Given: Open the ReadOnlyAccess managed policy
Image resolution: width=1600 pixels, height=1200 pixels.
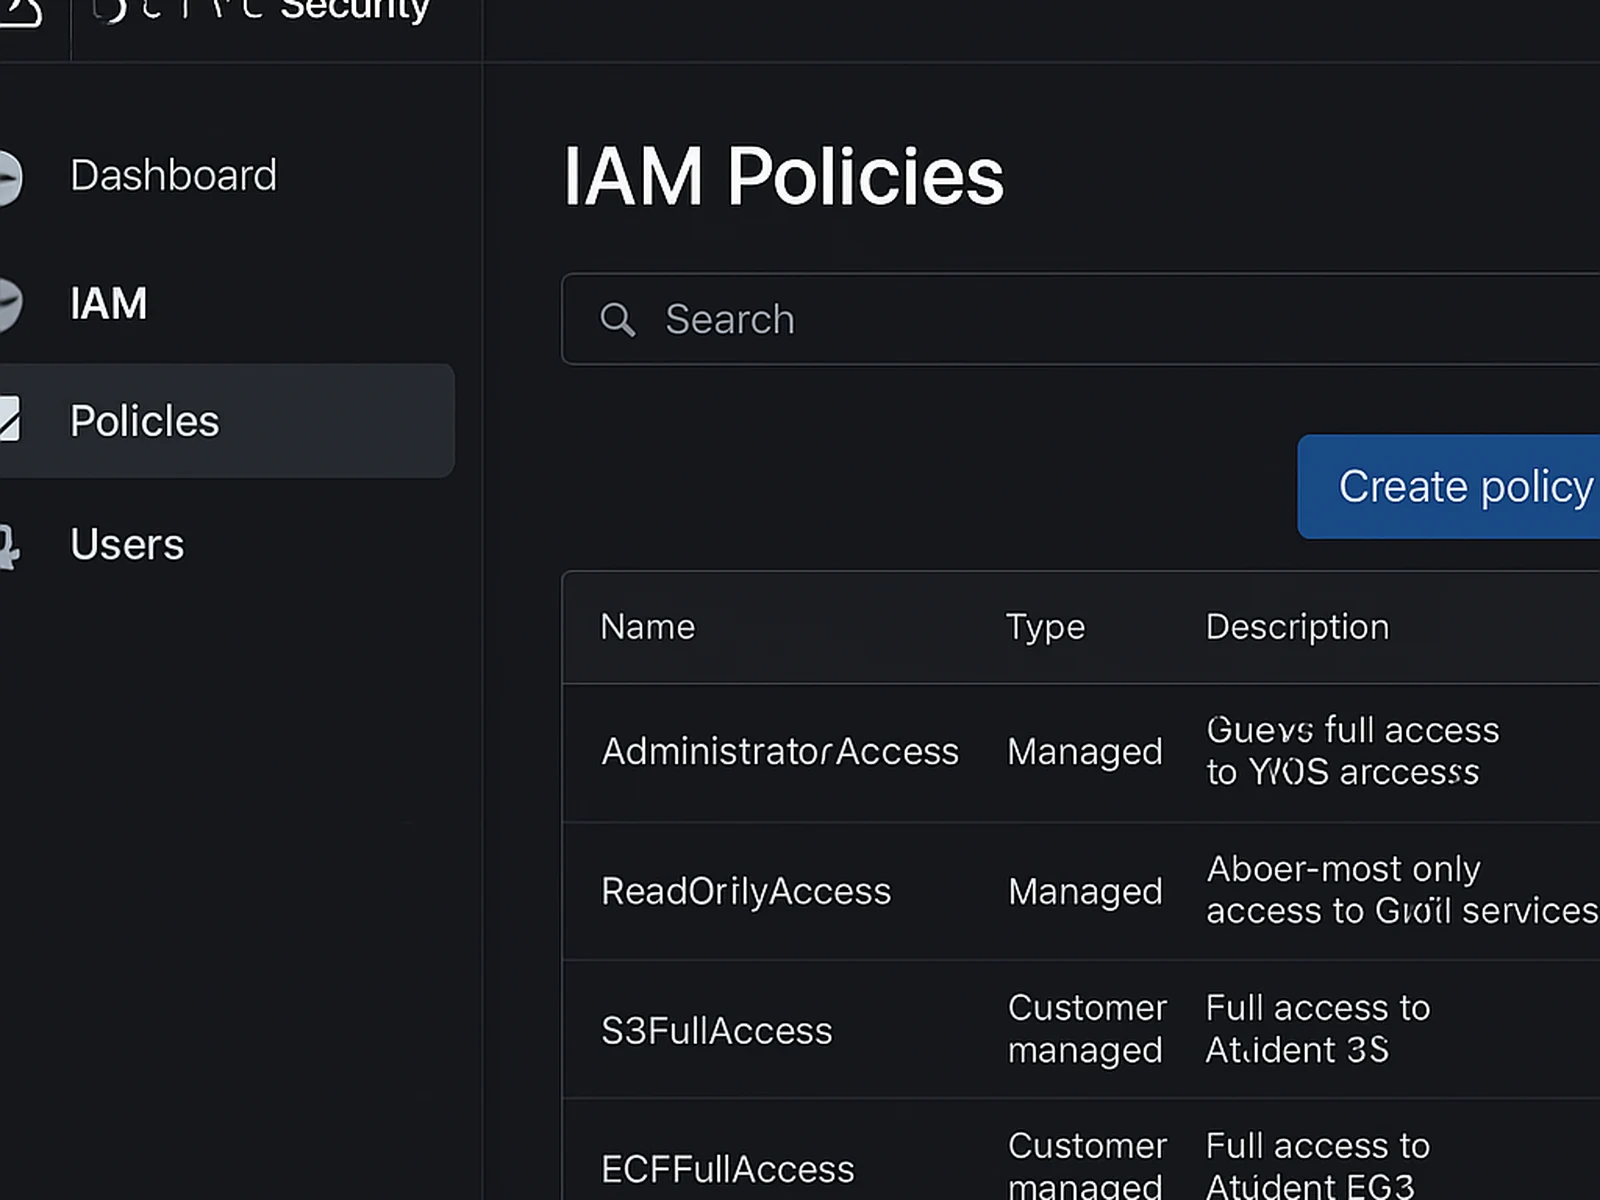Looking at the screenshot, I should click(x=745, y=891).
